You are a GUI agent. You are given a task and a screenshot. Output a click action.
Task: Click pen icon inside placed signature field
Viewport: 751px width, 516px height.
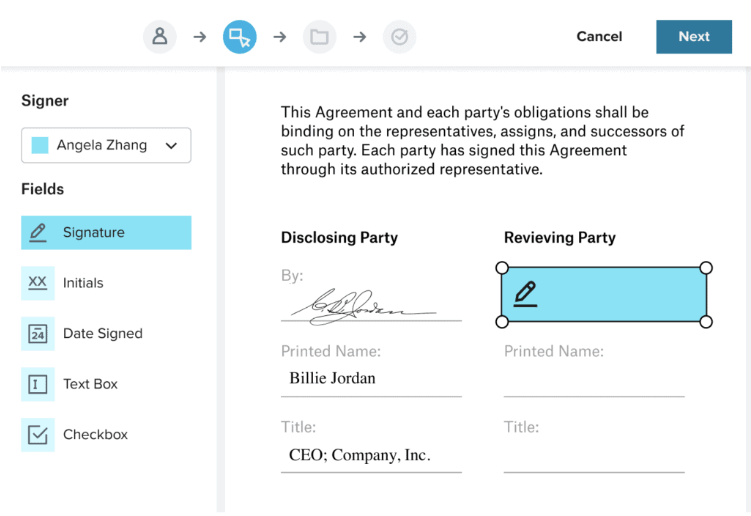(x=525, y=294)
